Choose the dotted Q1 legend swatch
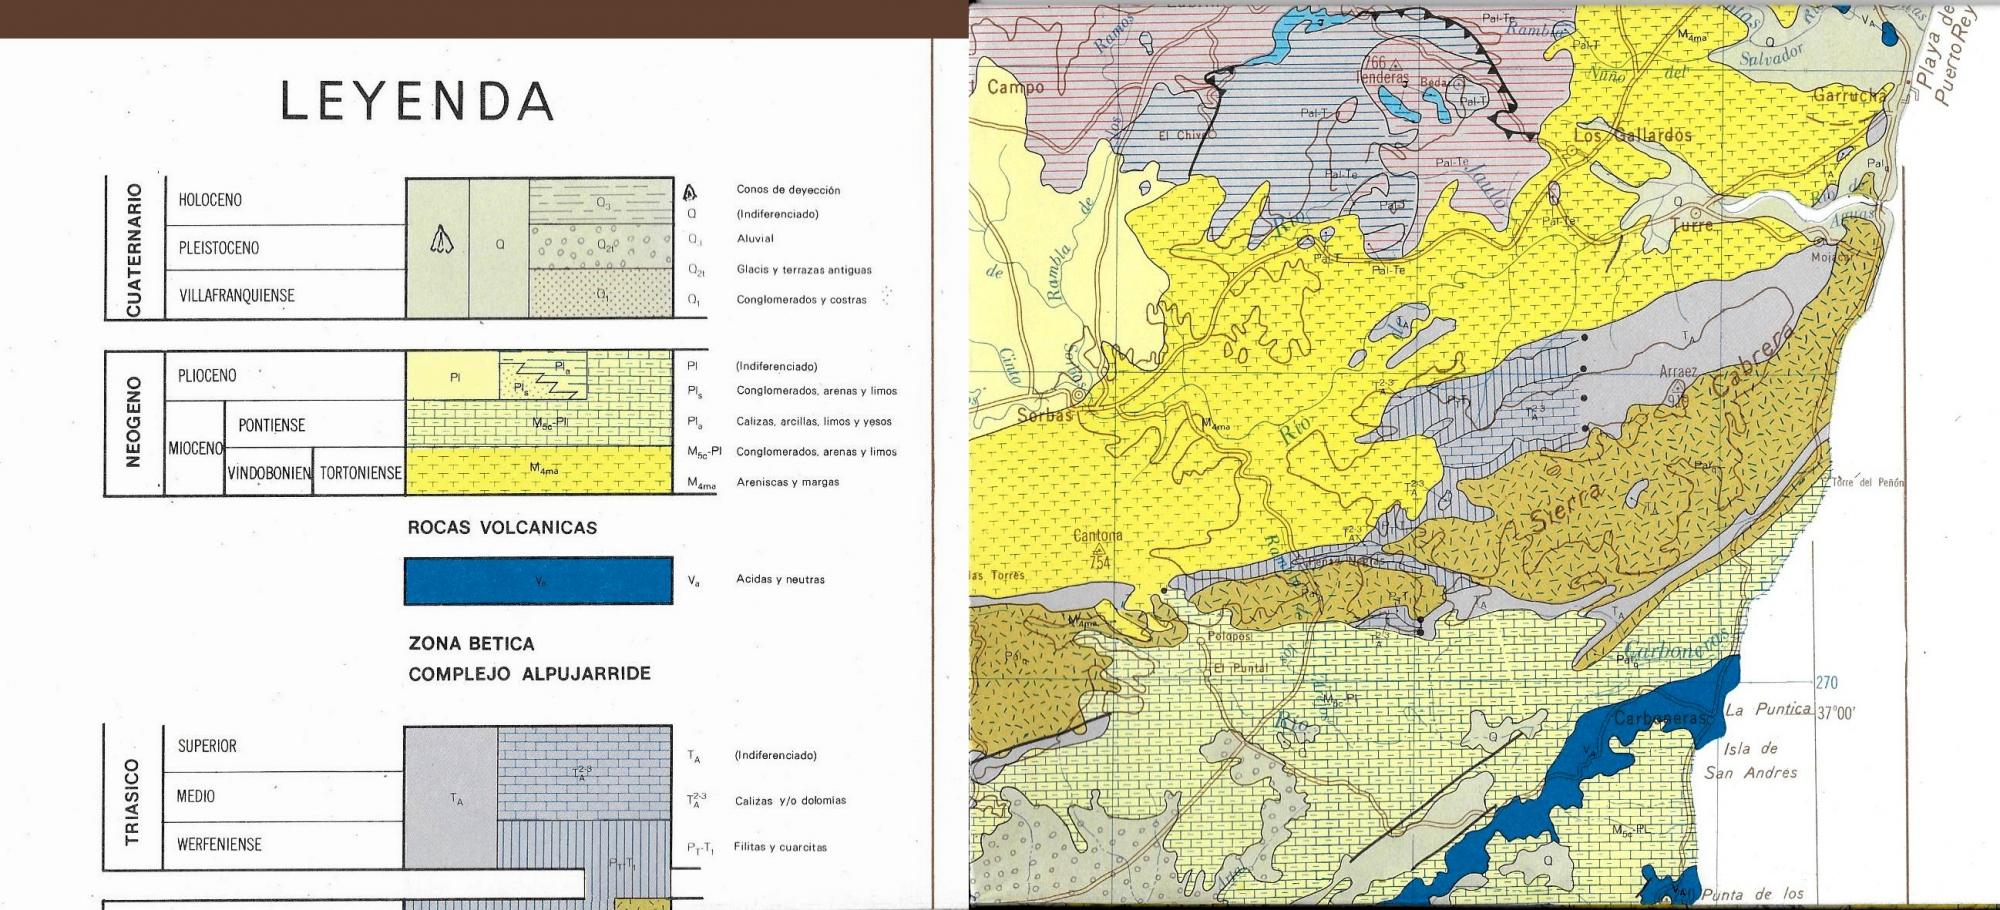The width and height of the screenshot is (2000, 910). [x=600, y=294]
